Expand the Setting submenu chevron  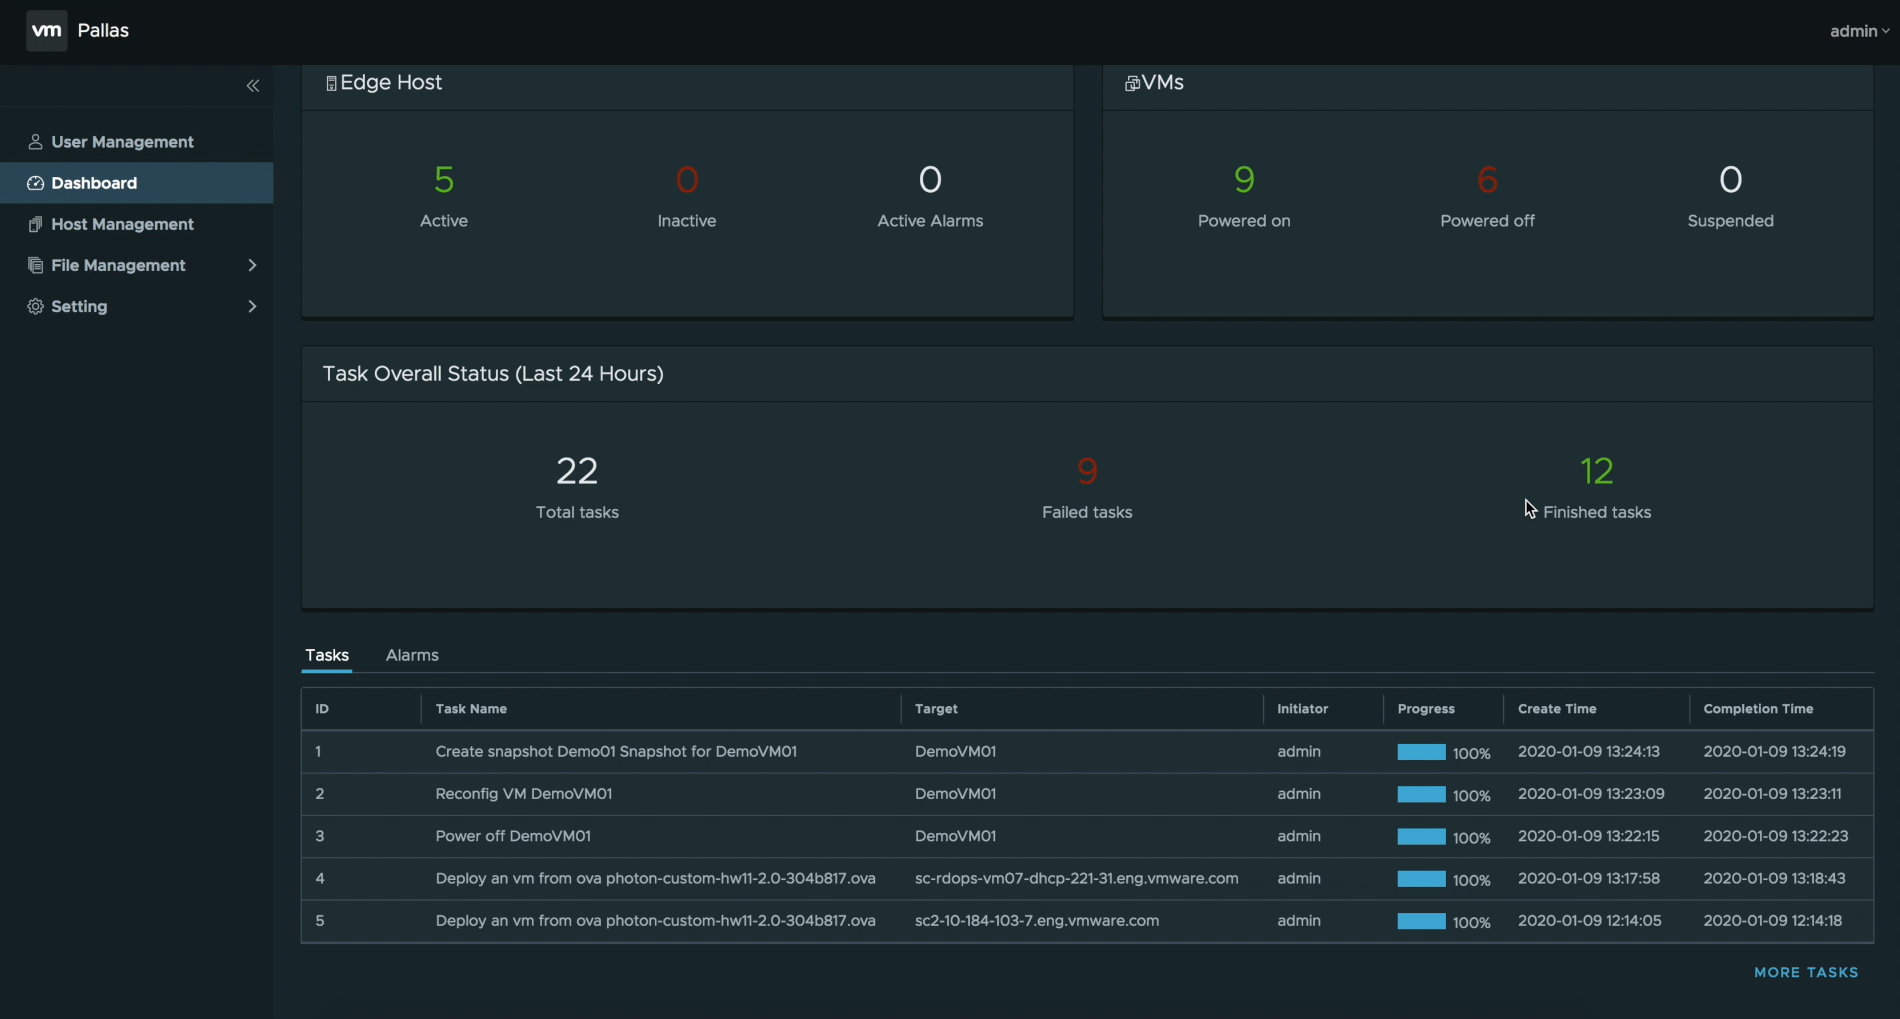252,306
